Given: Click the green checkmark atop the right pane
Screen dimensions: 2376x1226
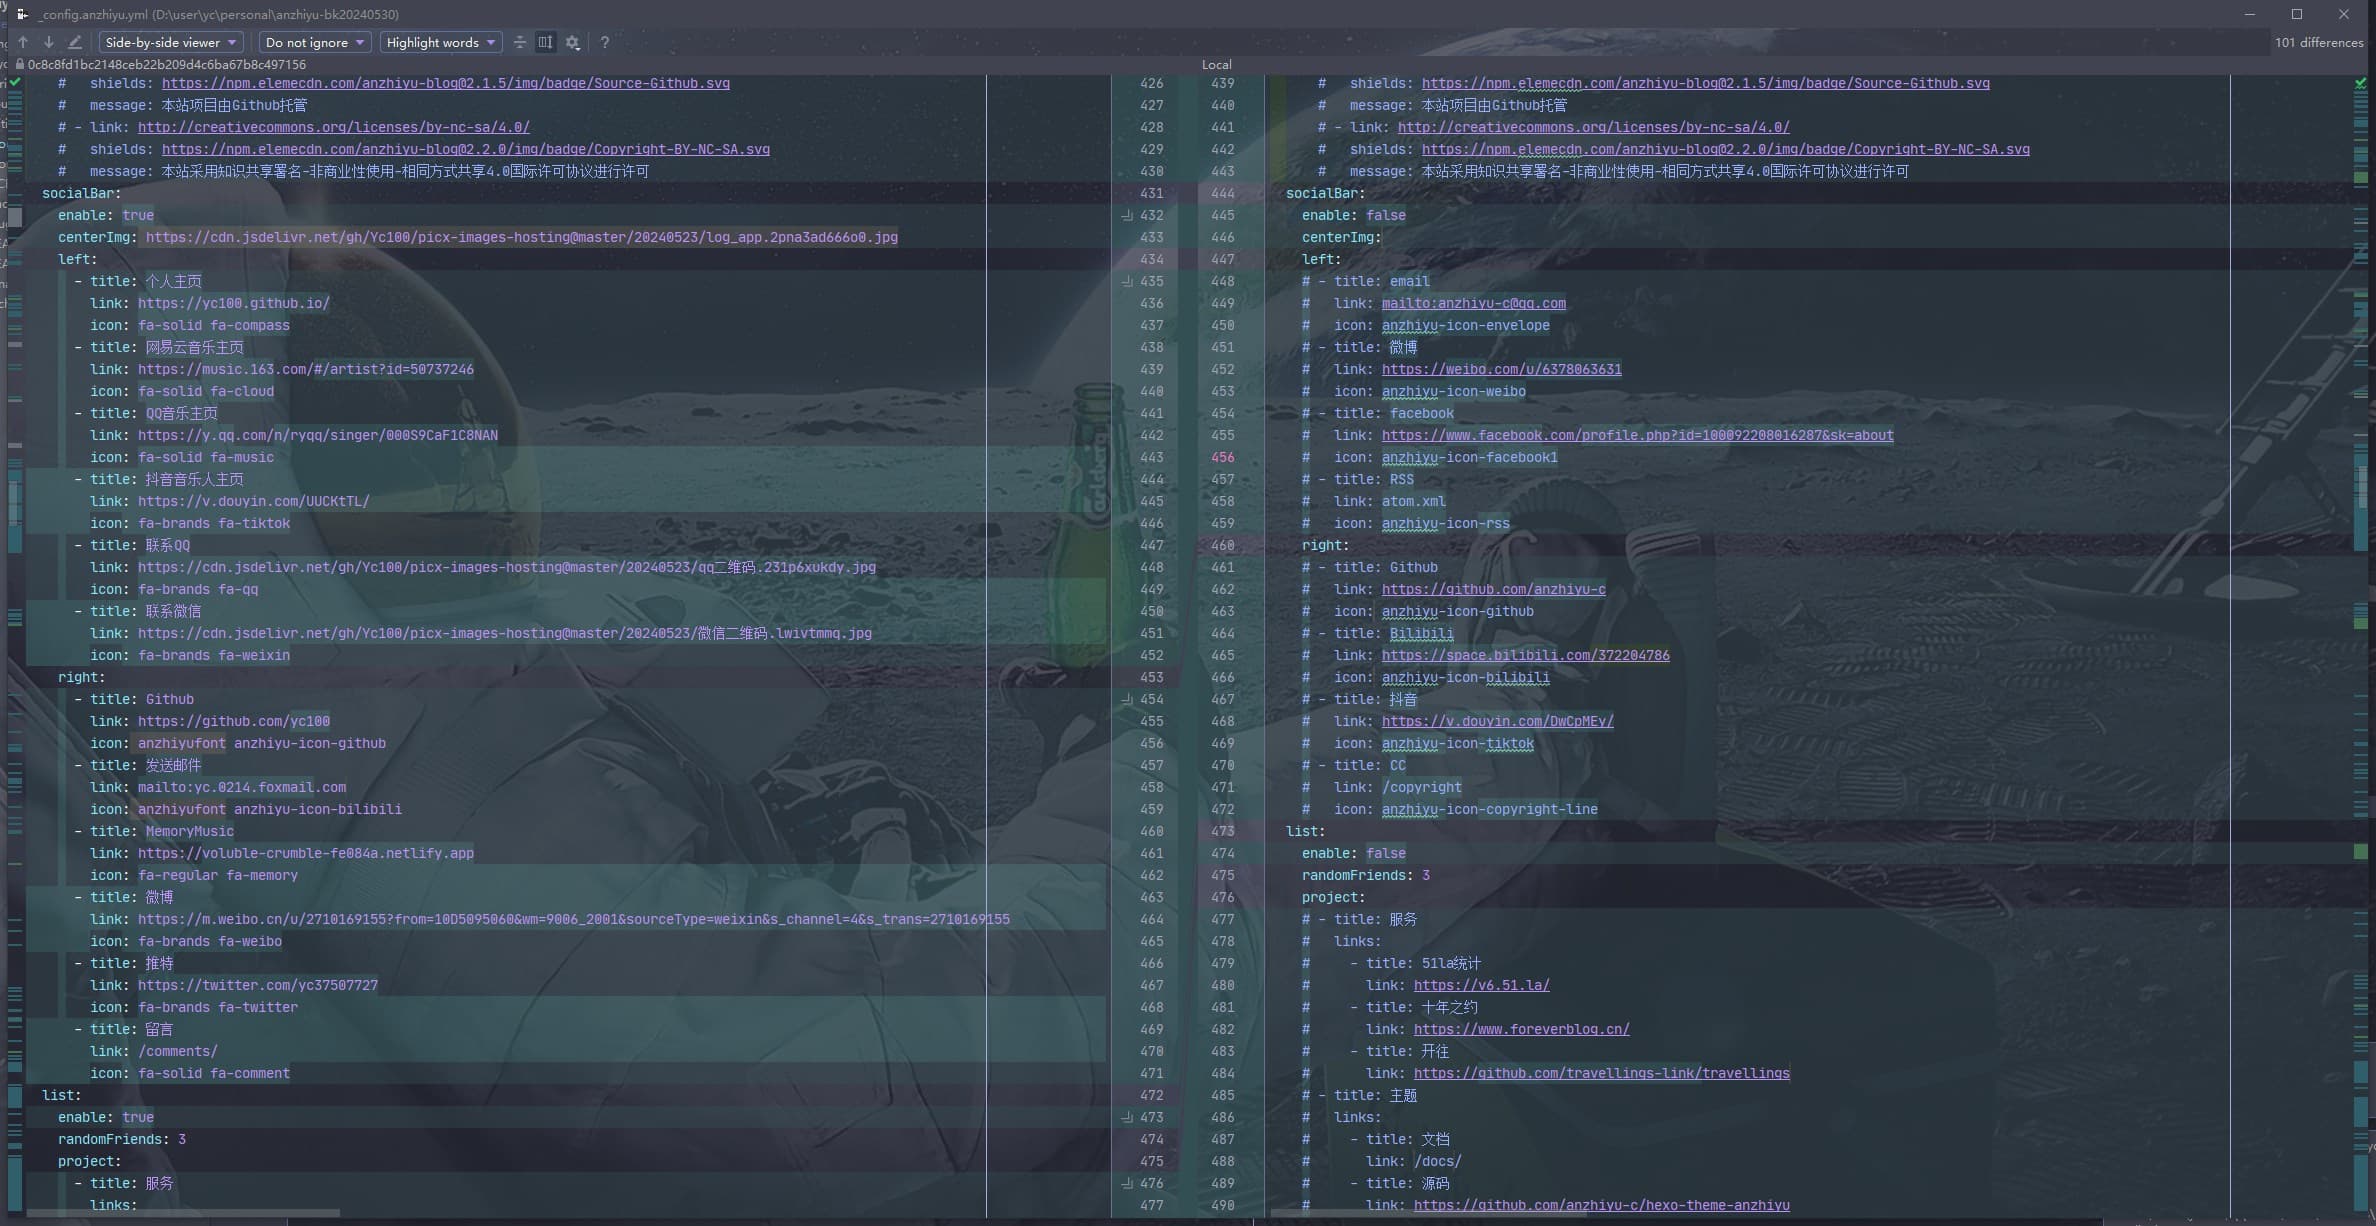Looking at the screenshot, I should [x=2360, y=84].
